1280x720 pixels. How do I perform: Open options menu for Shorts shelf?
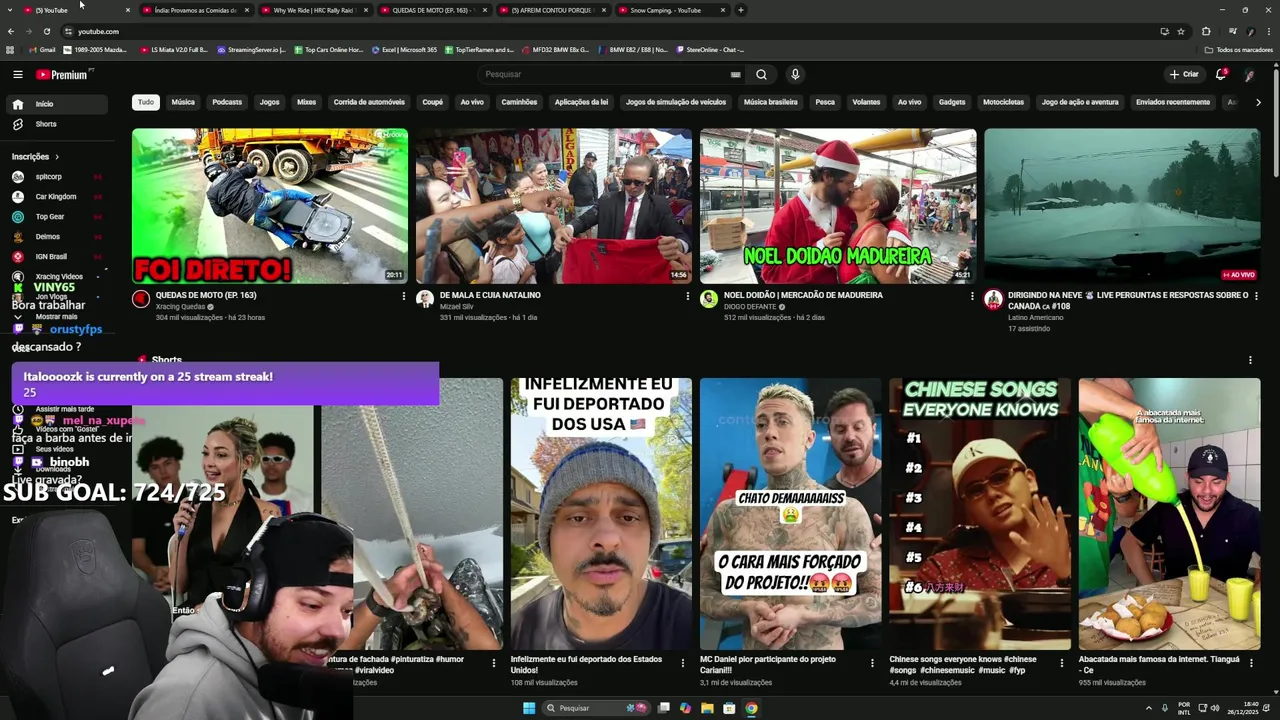pos(1250,360)
